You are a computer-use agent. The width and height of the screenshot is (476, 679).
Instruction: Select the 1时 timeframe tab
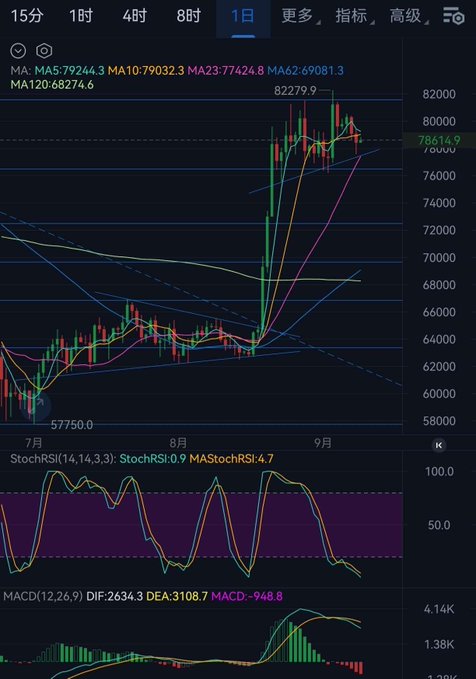81,16
